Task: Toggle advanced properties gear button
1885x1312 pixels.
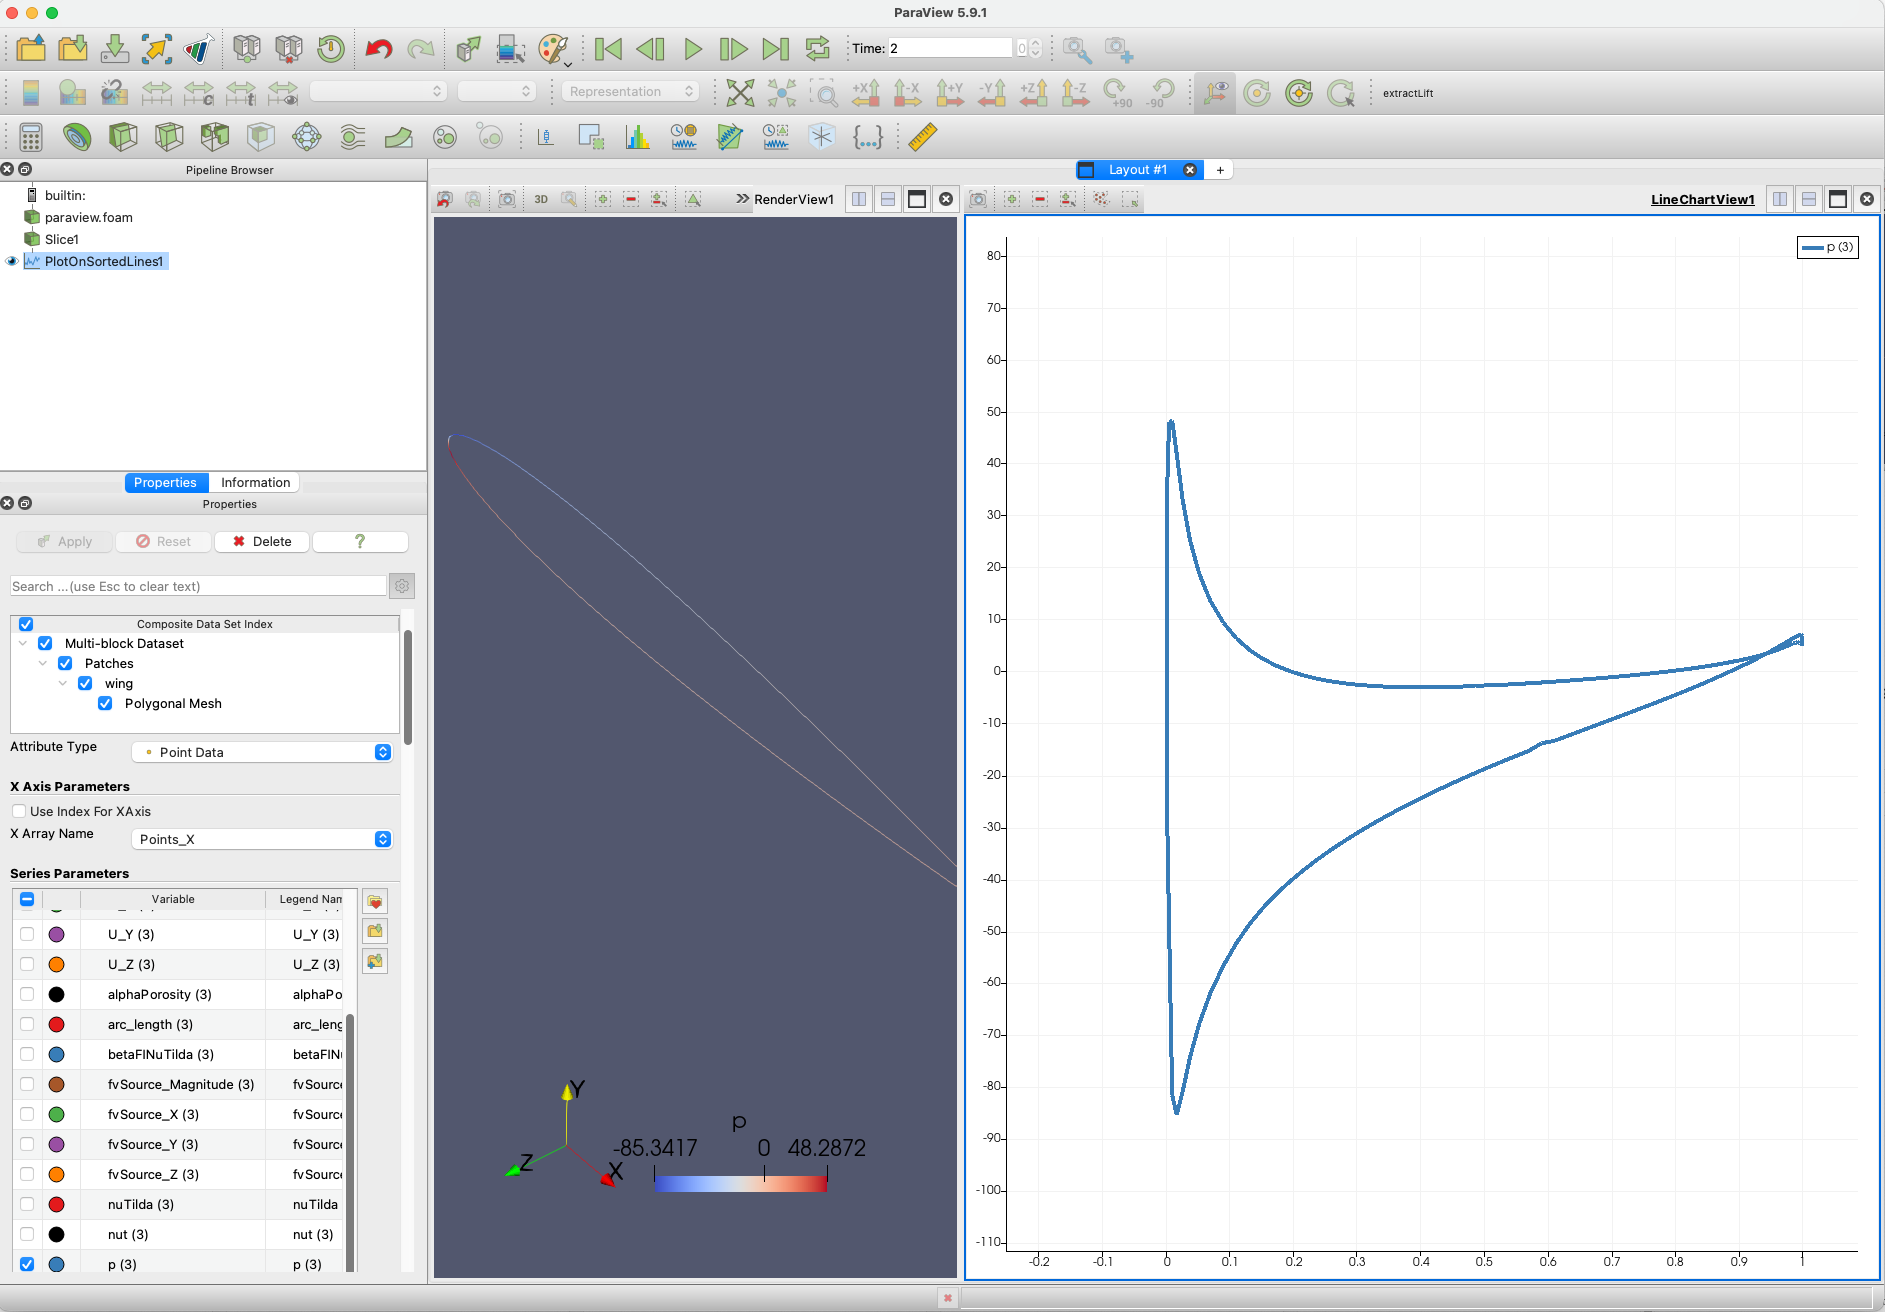Action: click(402, 586)
